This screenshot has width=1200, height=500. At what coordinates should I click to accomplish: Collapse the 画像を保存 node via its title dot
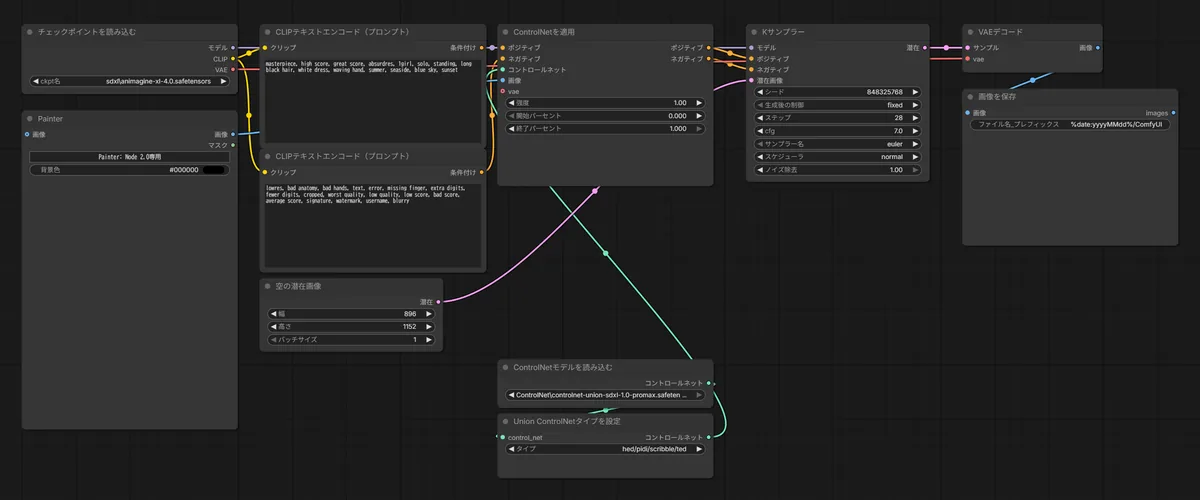(x=971, y=97)
